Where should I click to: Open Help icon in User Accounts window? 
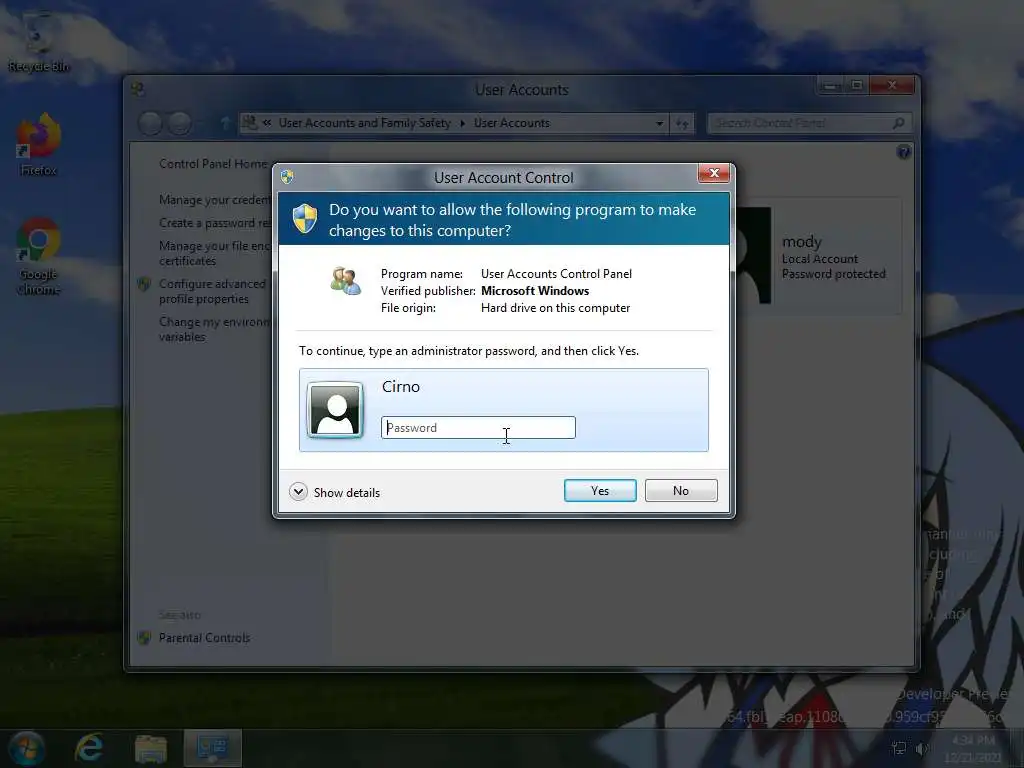[904, 152]
